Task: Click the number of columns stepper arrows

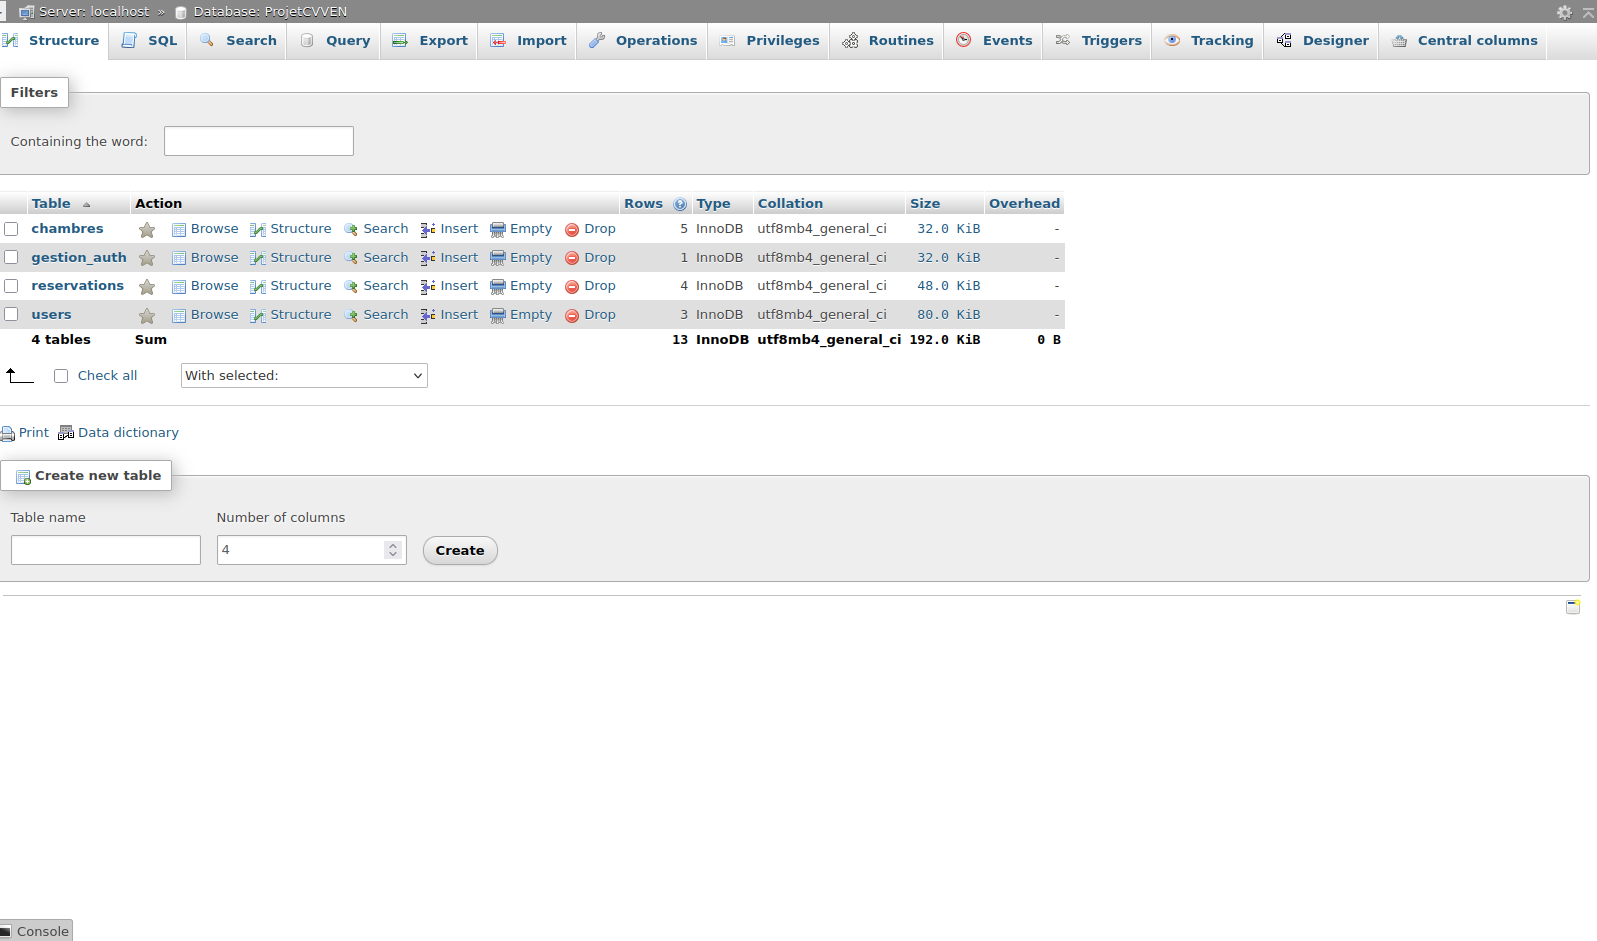Action: click(x=393, y=550)
